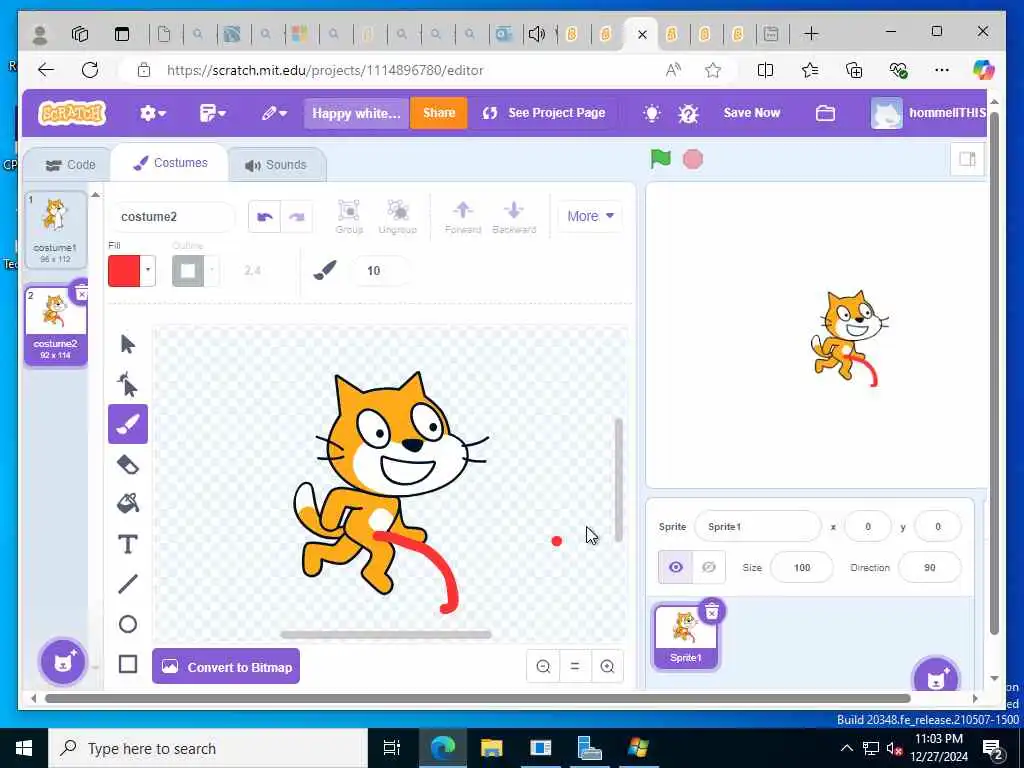Show the sprite with eye icon
The height and width of the screenshot is (768, 1024).
tap(675, 567)
